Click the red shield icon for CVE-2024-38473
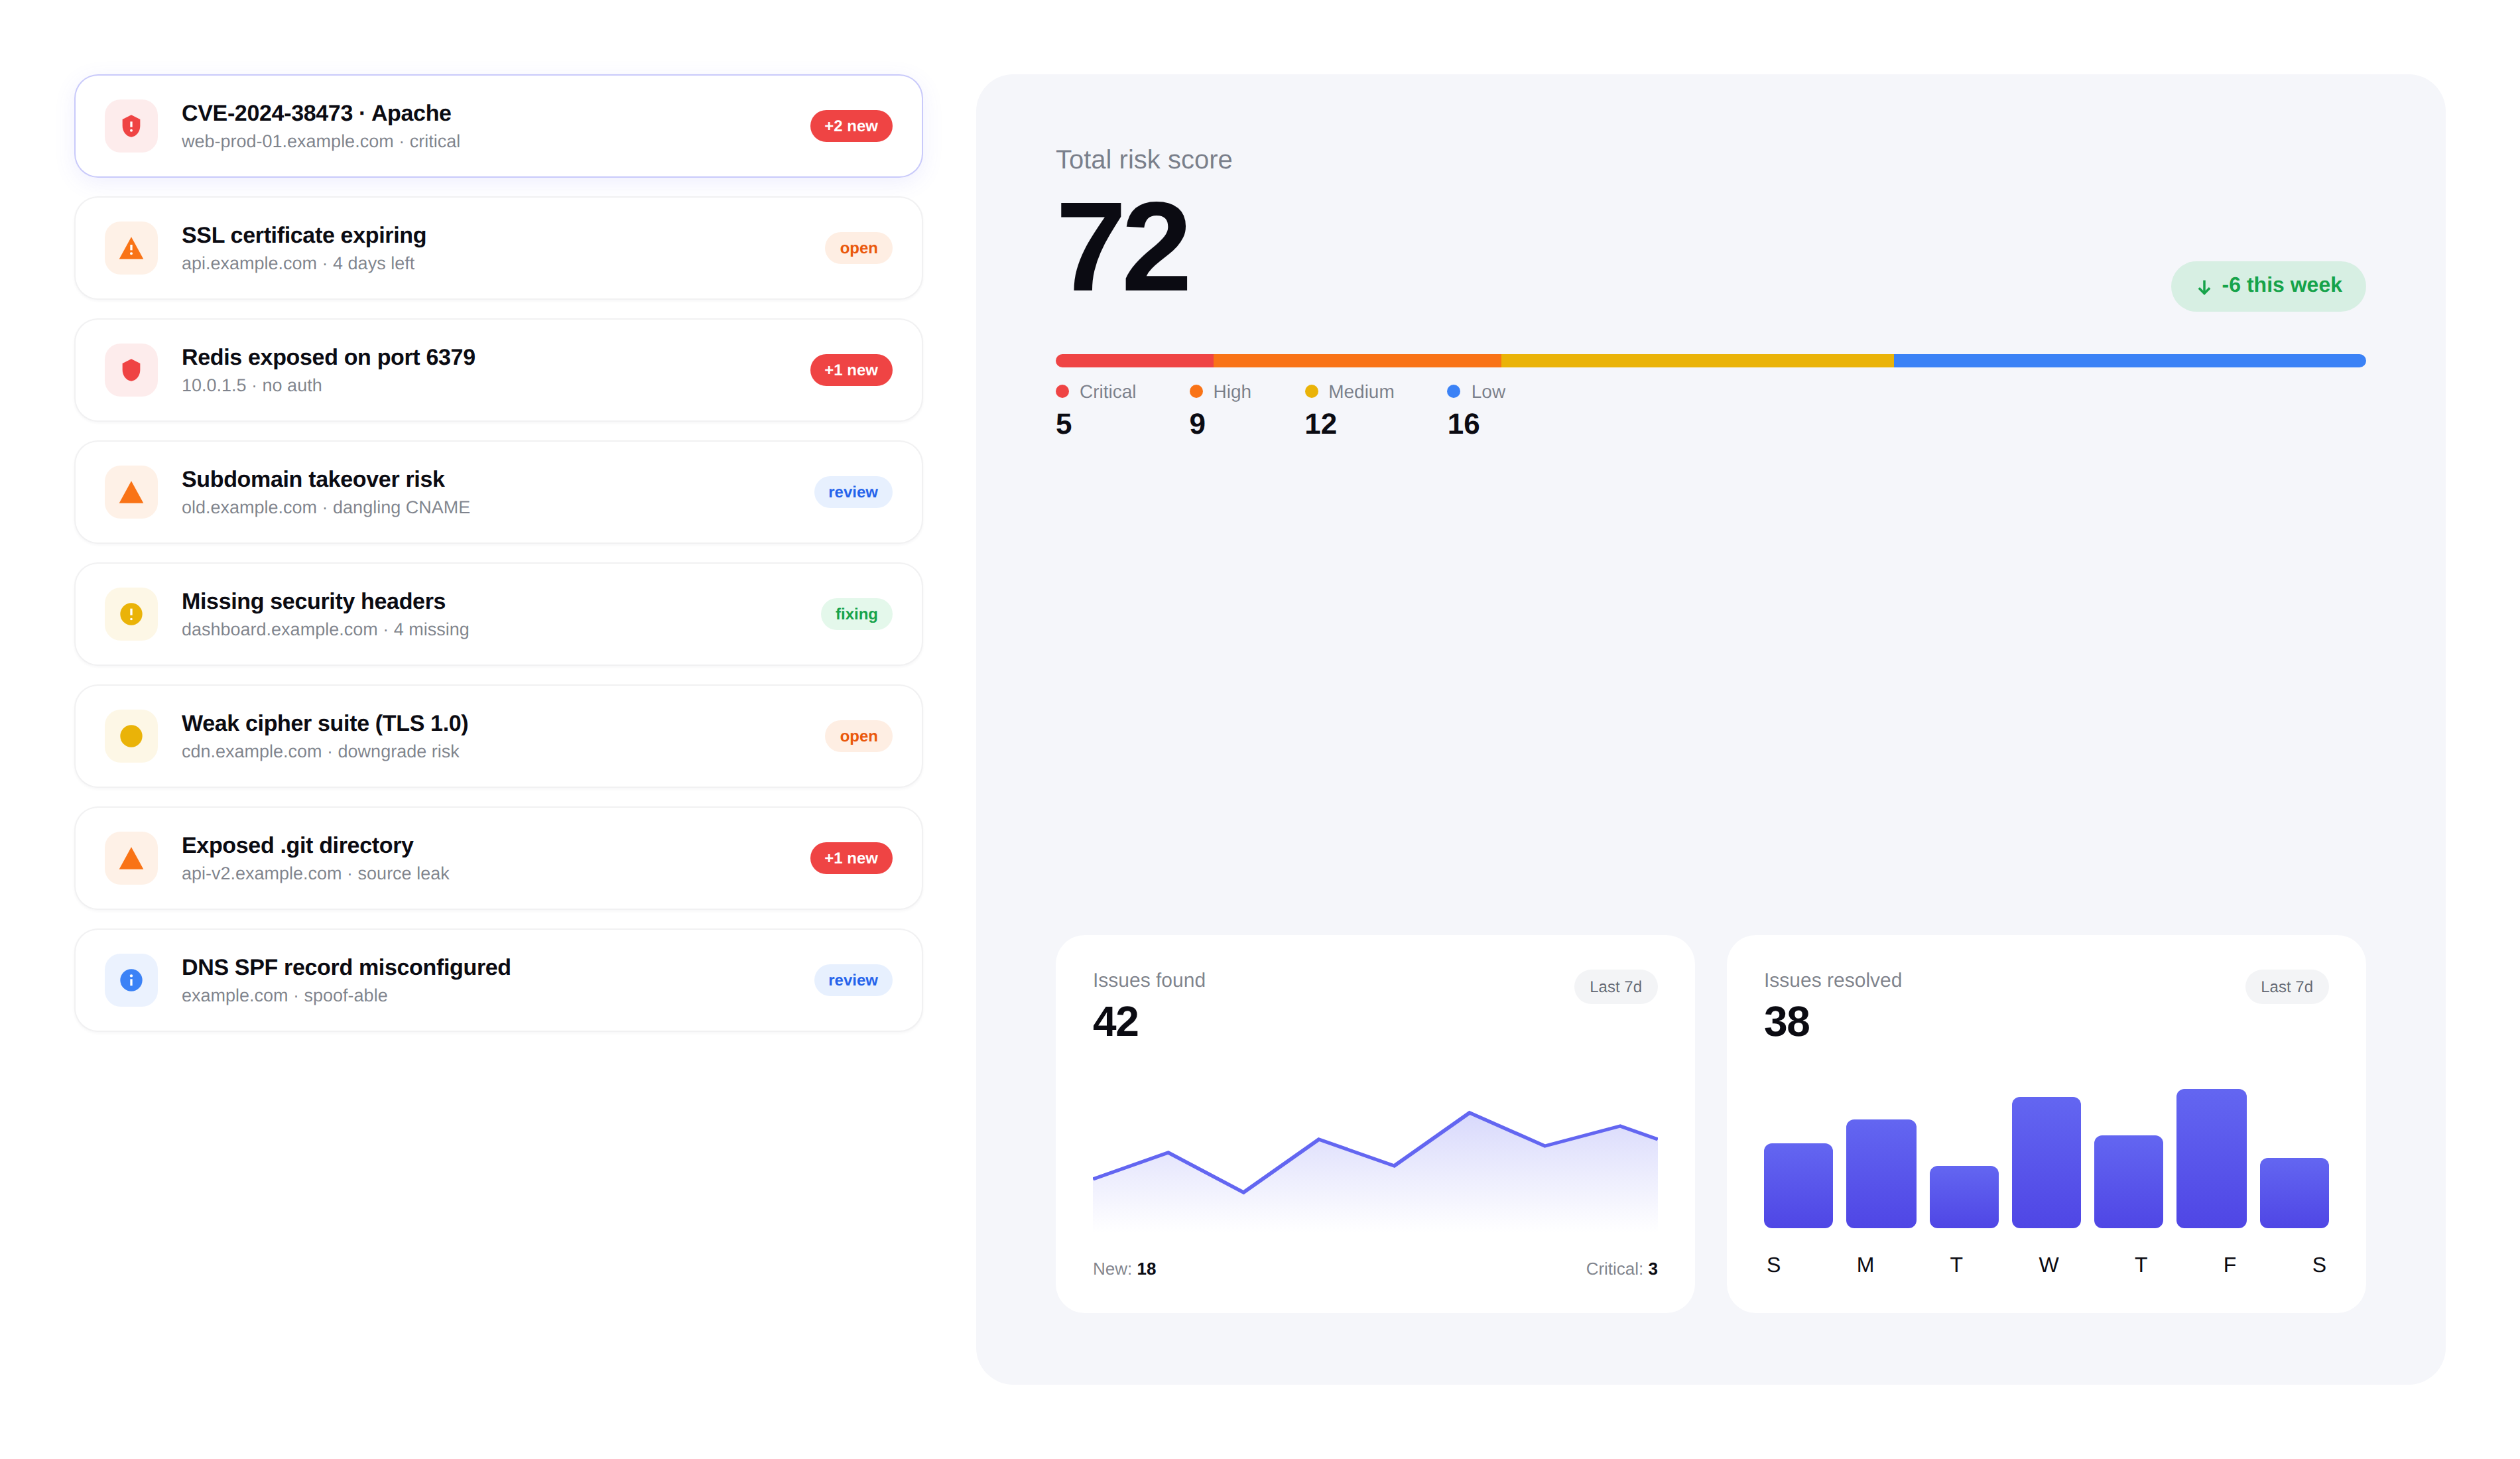 (x=131, y=126)
